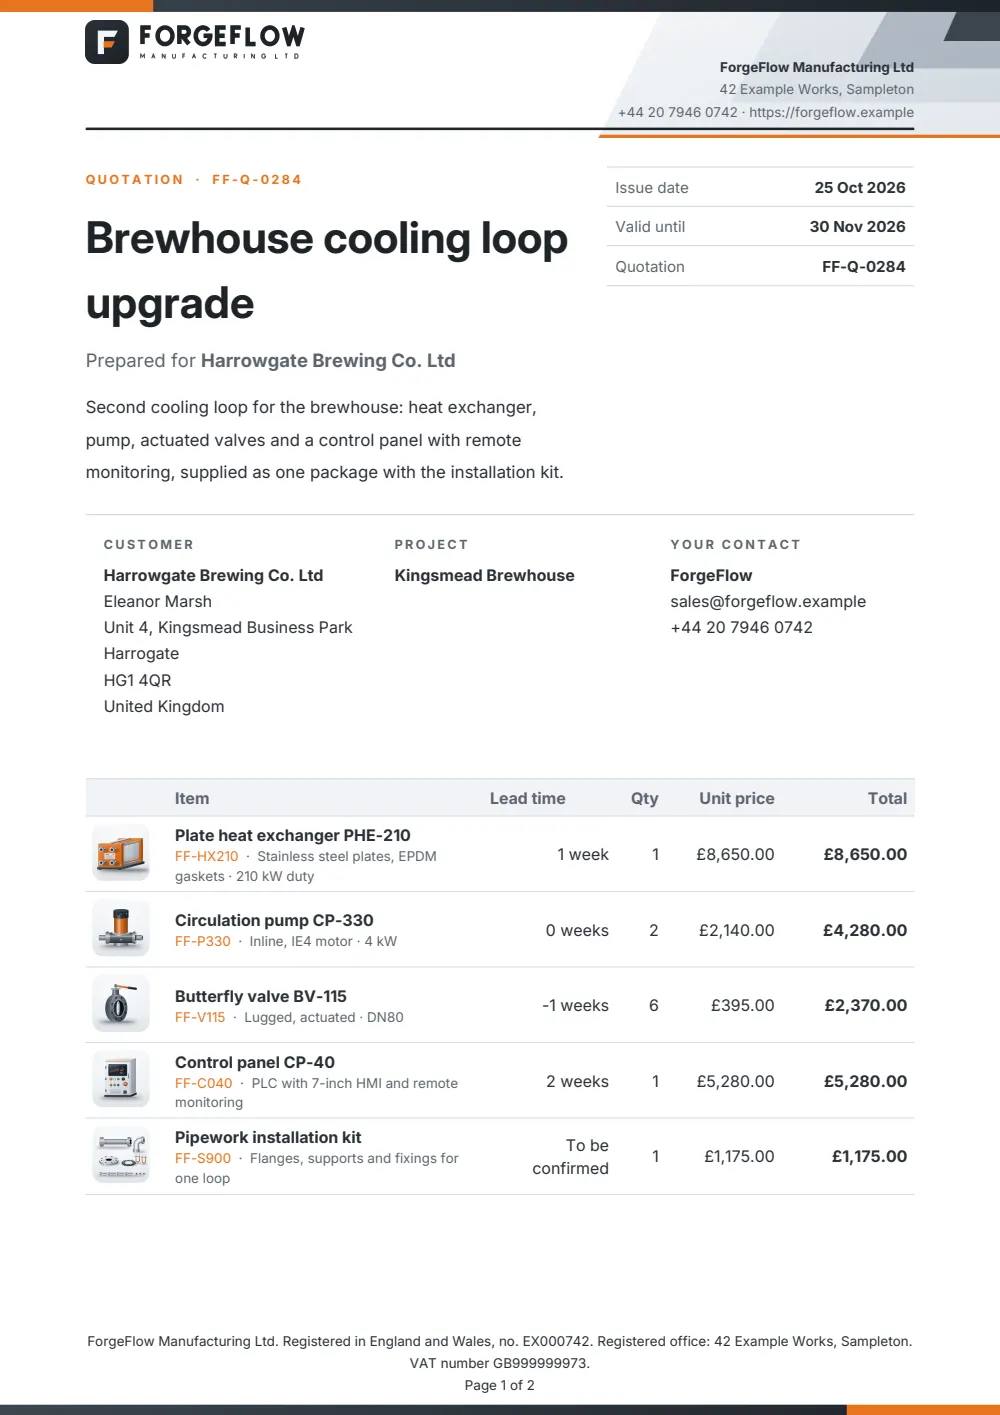This screenshot has height=1415, width=1000.
Task: Click the 'To be confirmed' lead time
Action: click(x=571, y=1156)
